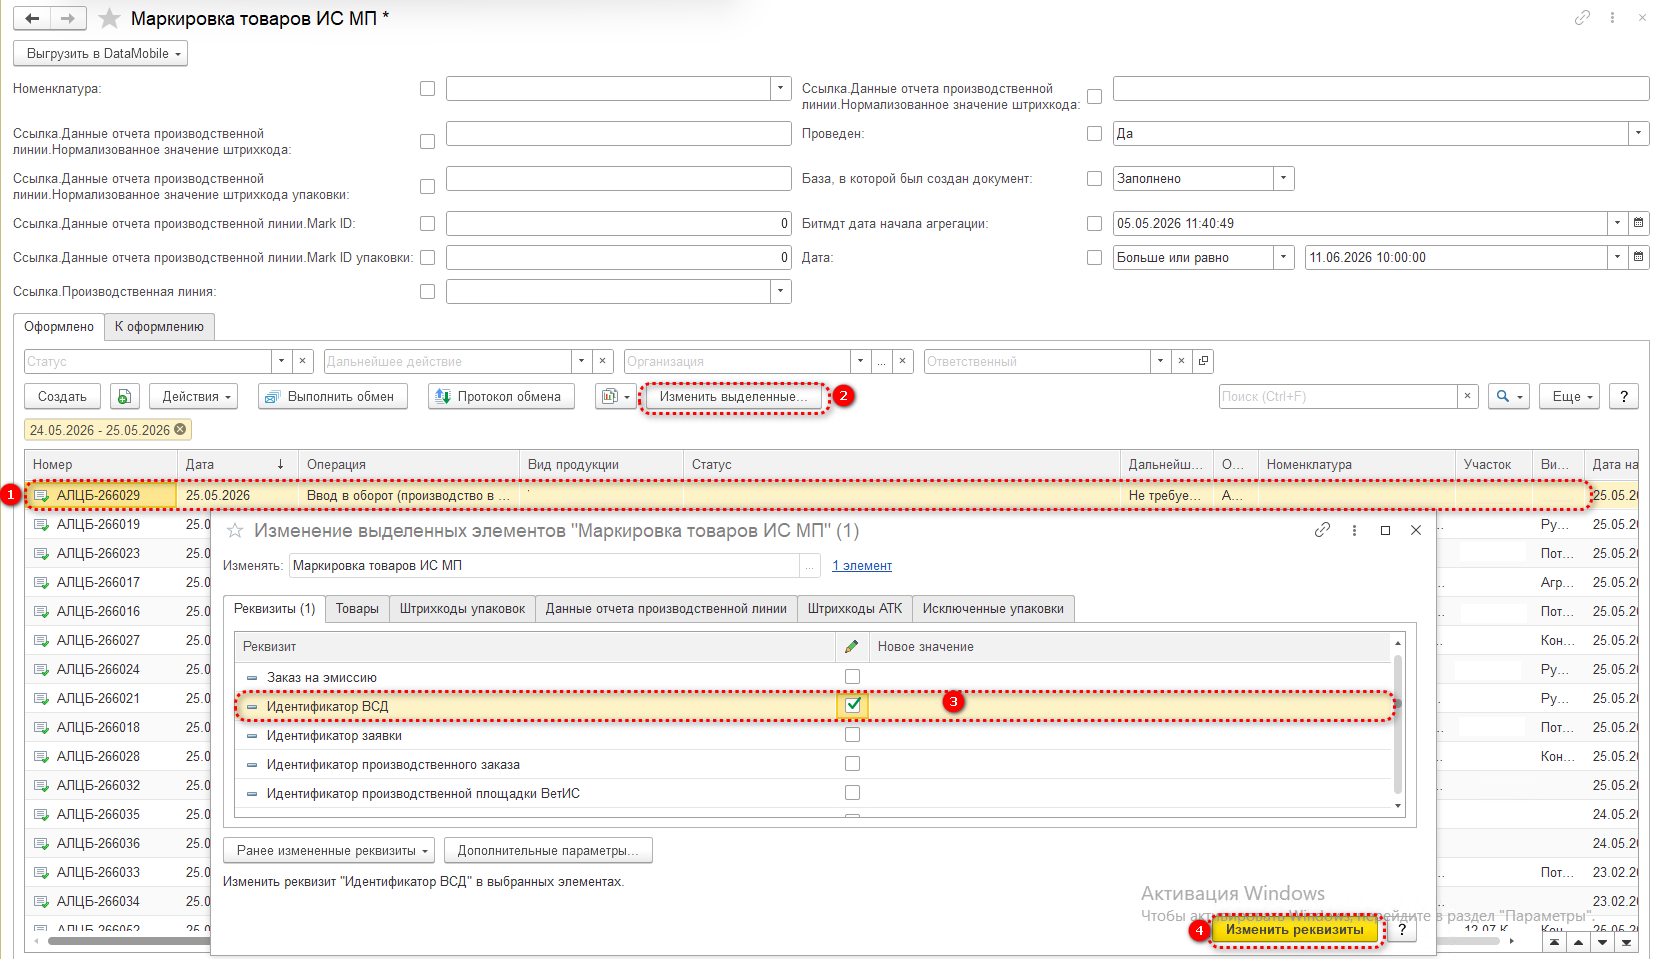Open Ранее измененные реквизиты dropdown

(329, 851)
